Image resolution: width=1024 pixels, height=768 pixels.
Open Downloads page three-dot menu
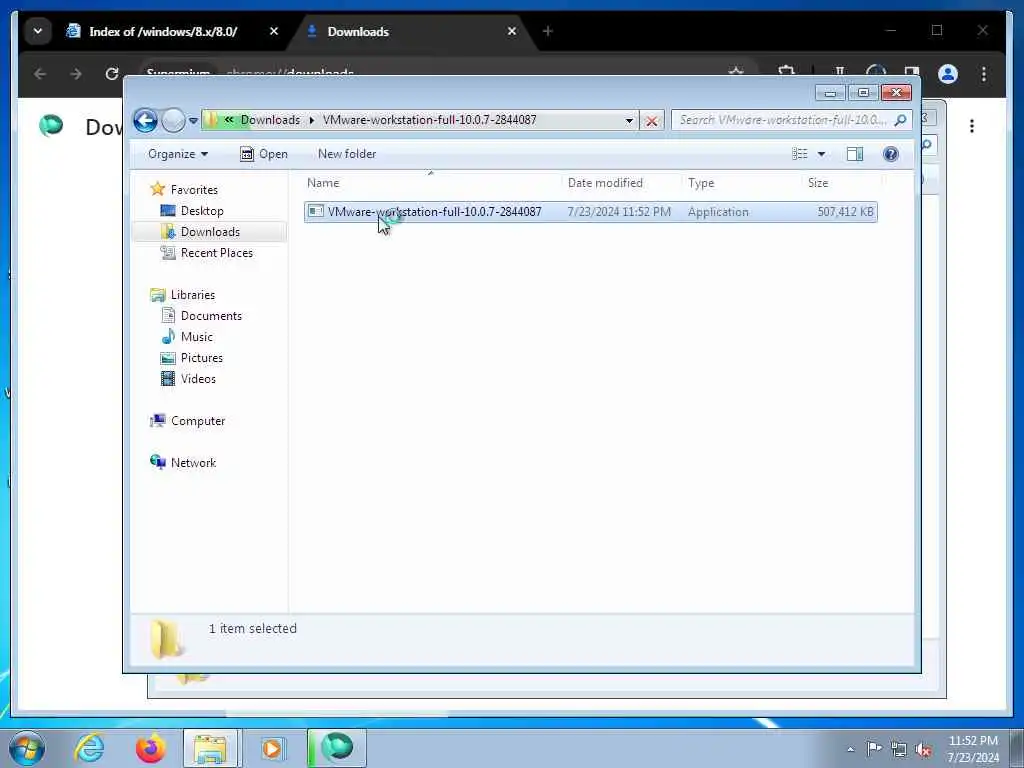coord(972,126)
